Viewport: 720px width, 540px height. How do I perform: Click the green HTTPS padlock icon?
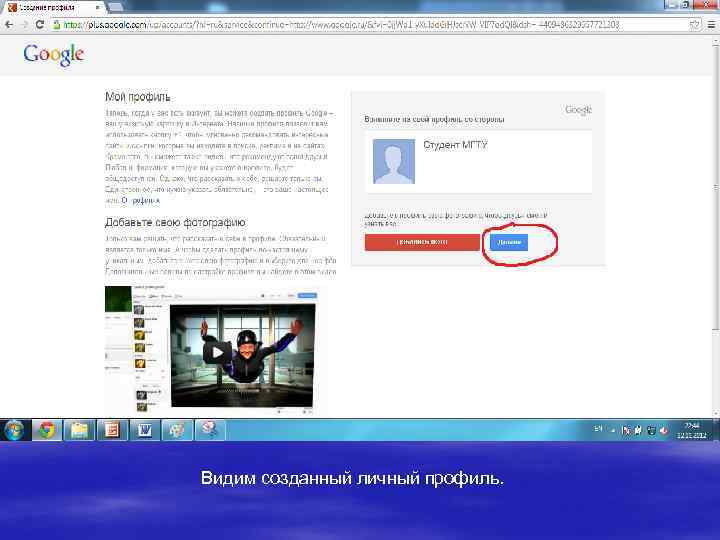(x=57, y=25)
